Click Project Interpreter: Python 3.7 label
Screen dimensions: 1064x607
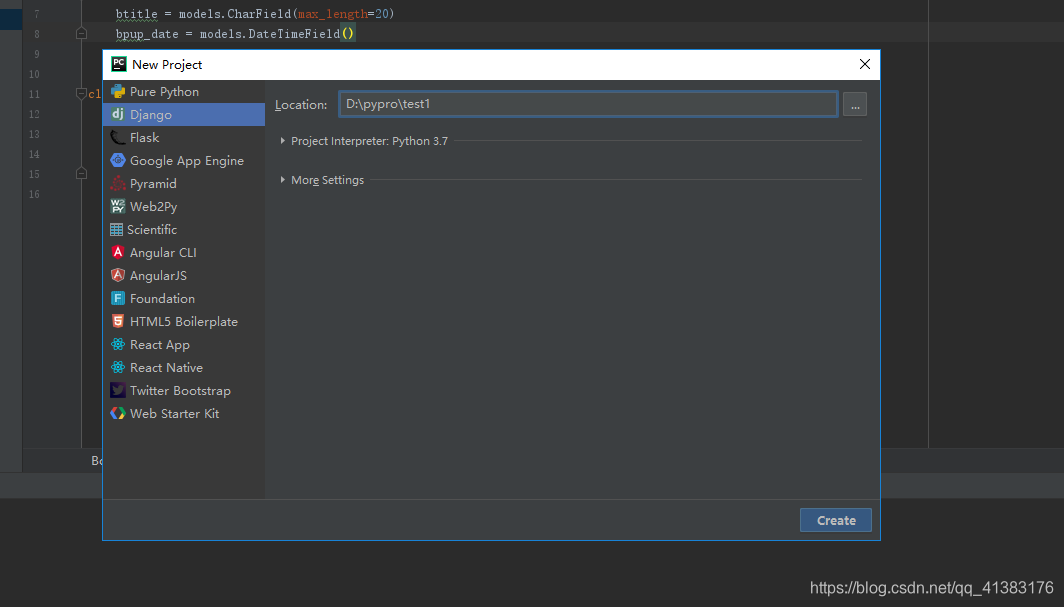point(369,141)
